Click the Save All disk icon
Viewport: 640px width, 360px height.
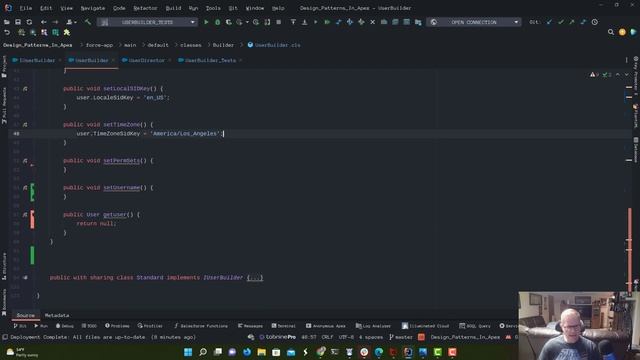[x=18, y=22]
